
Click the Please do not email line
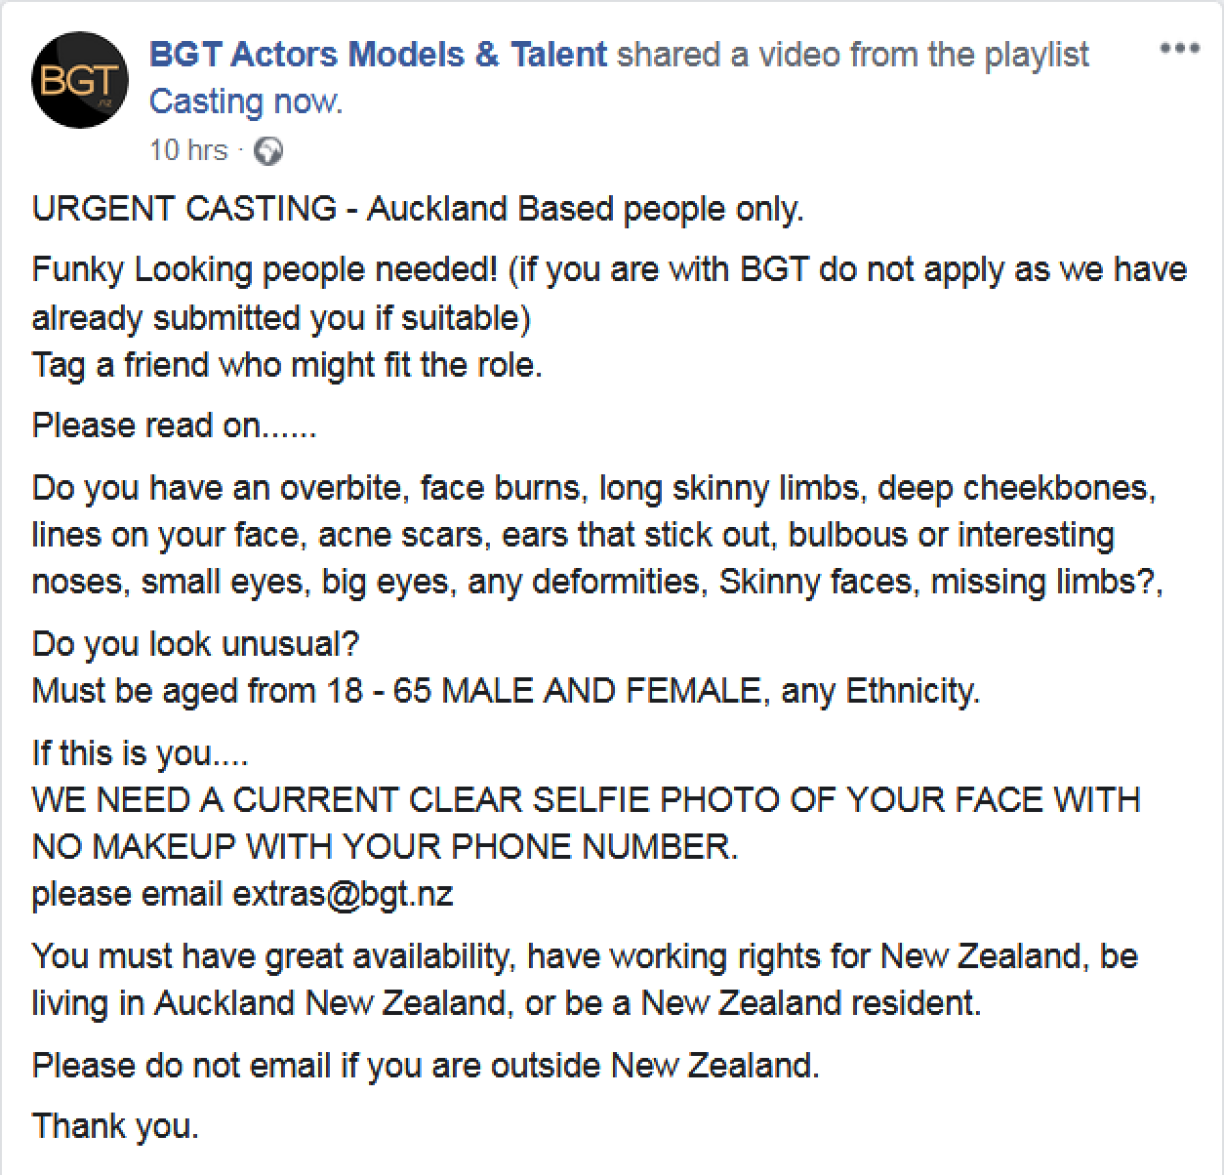(x=425, y=1065)
